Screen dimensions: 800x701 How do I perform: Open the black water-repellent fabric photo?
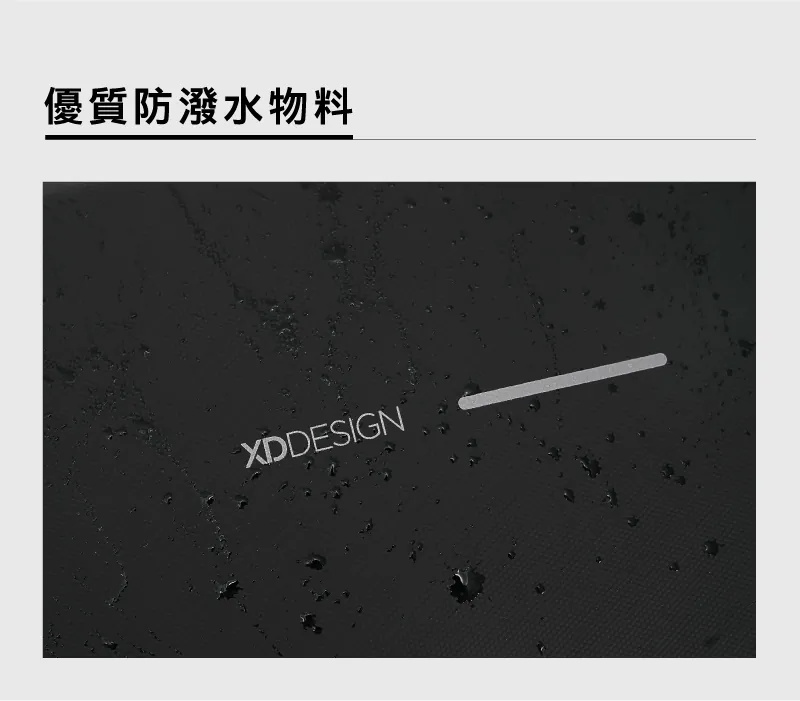399,419
